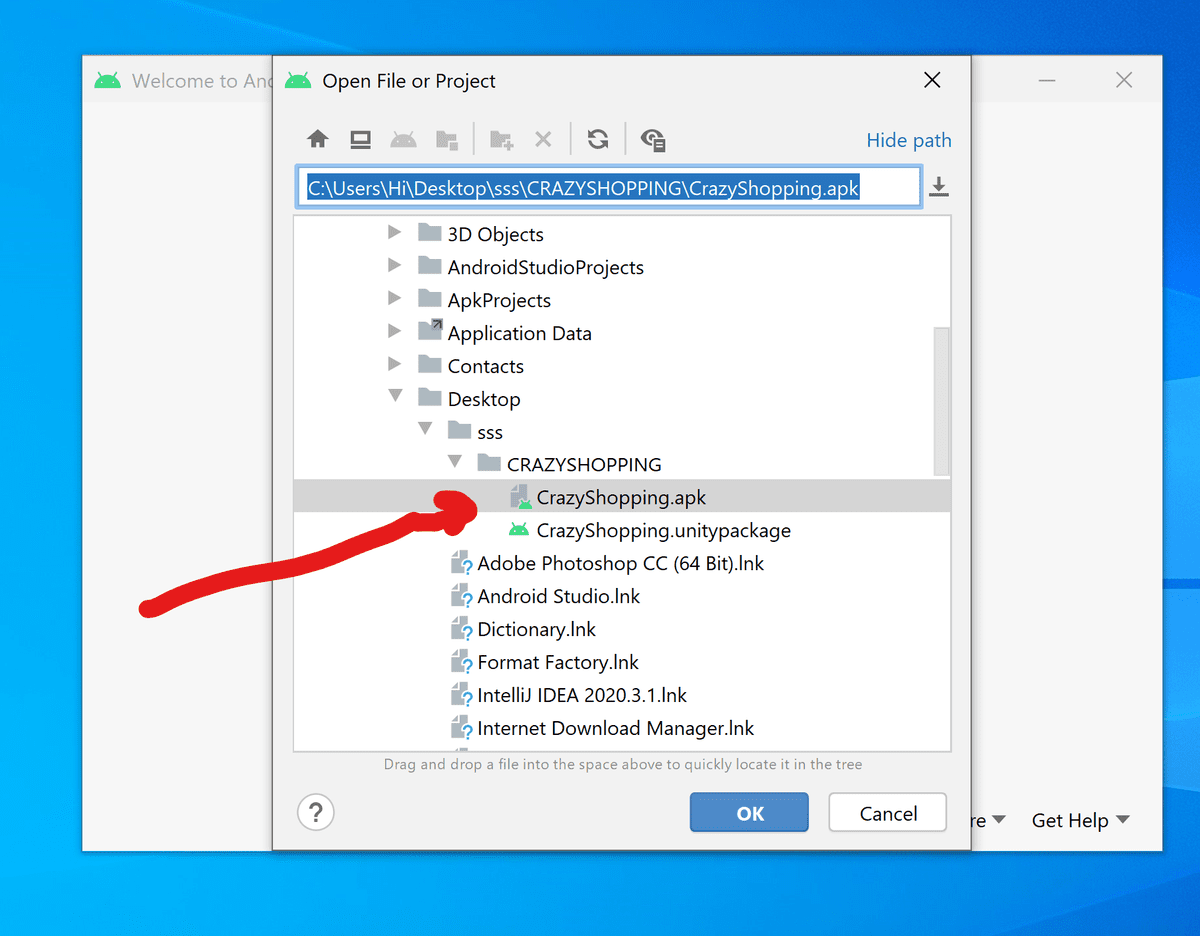Click the Project directory toolbar icon
The image size is (1200, 936).
(x=403, y=140)
